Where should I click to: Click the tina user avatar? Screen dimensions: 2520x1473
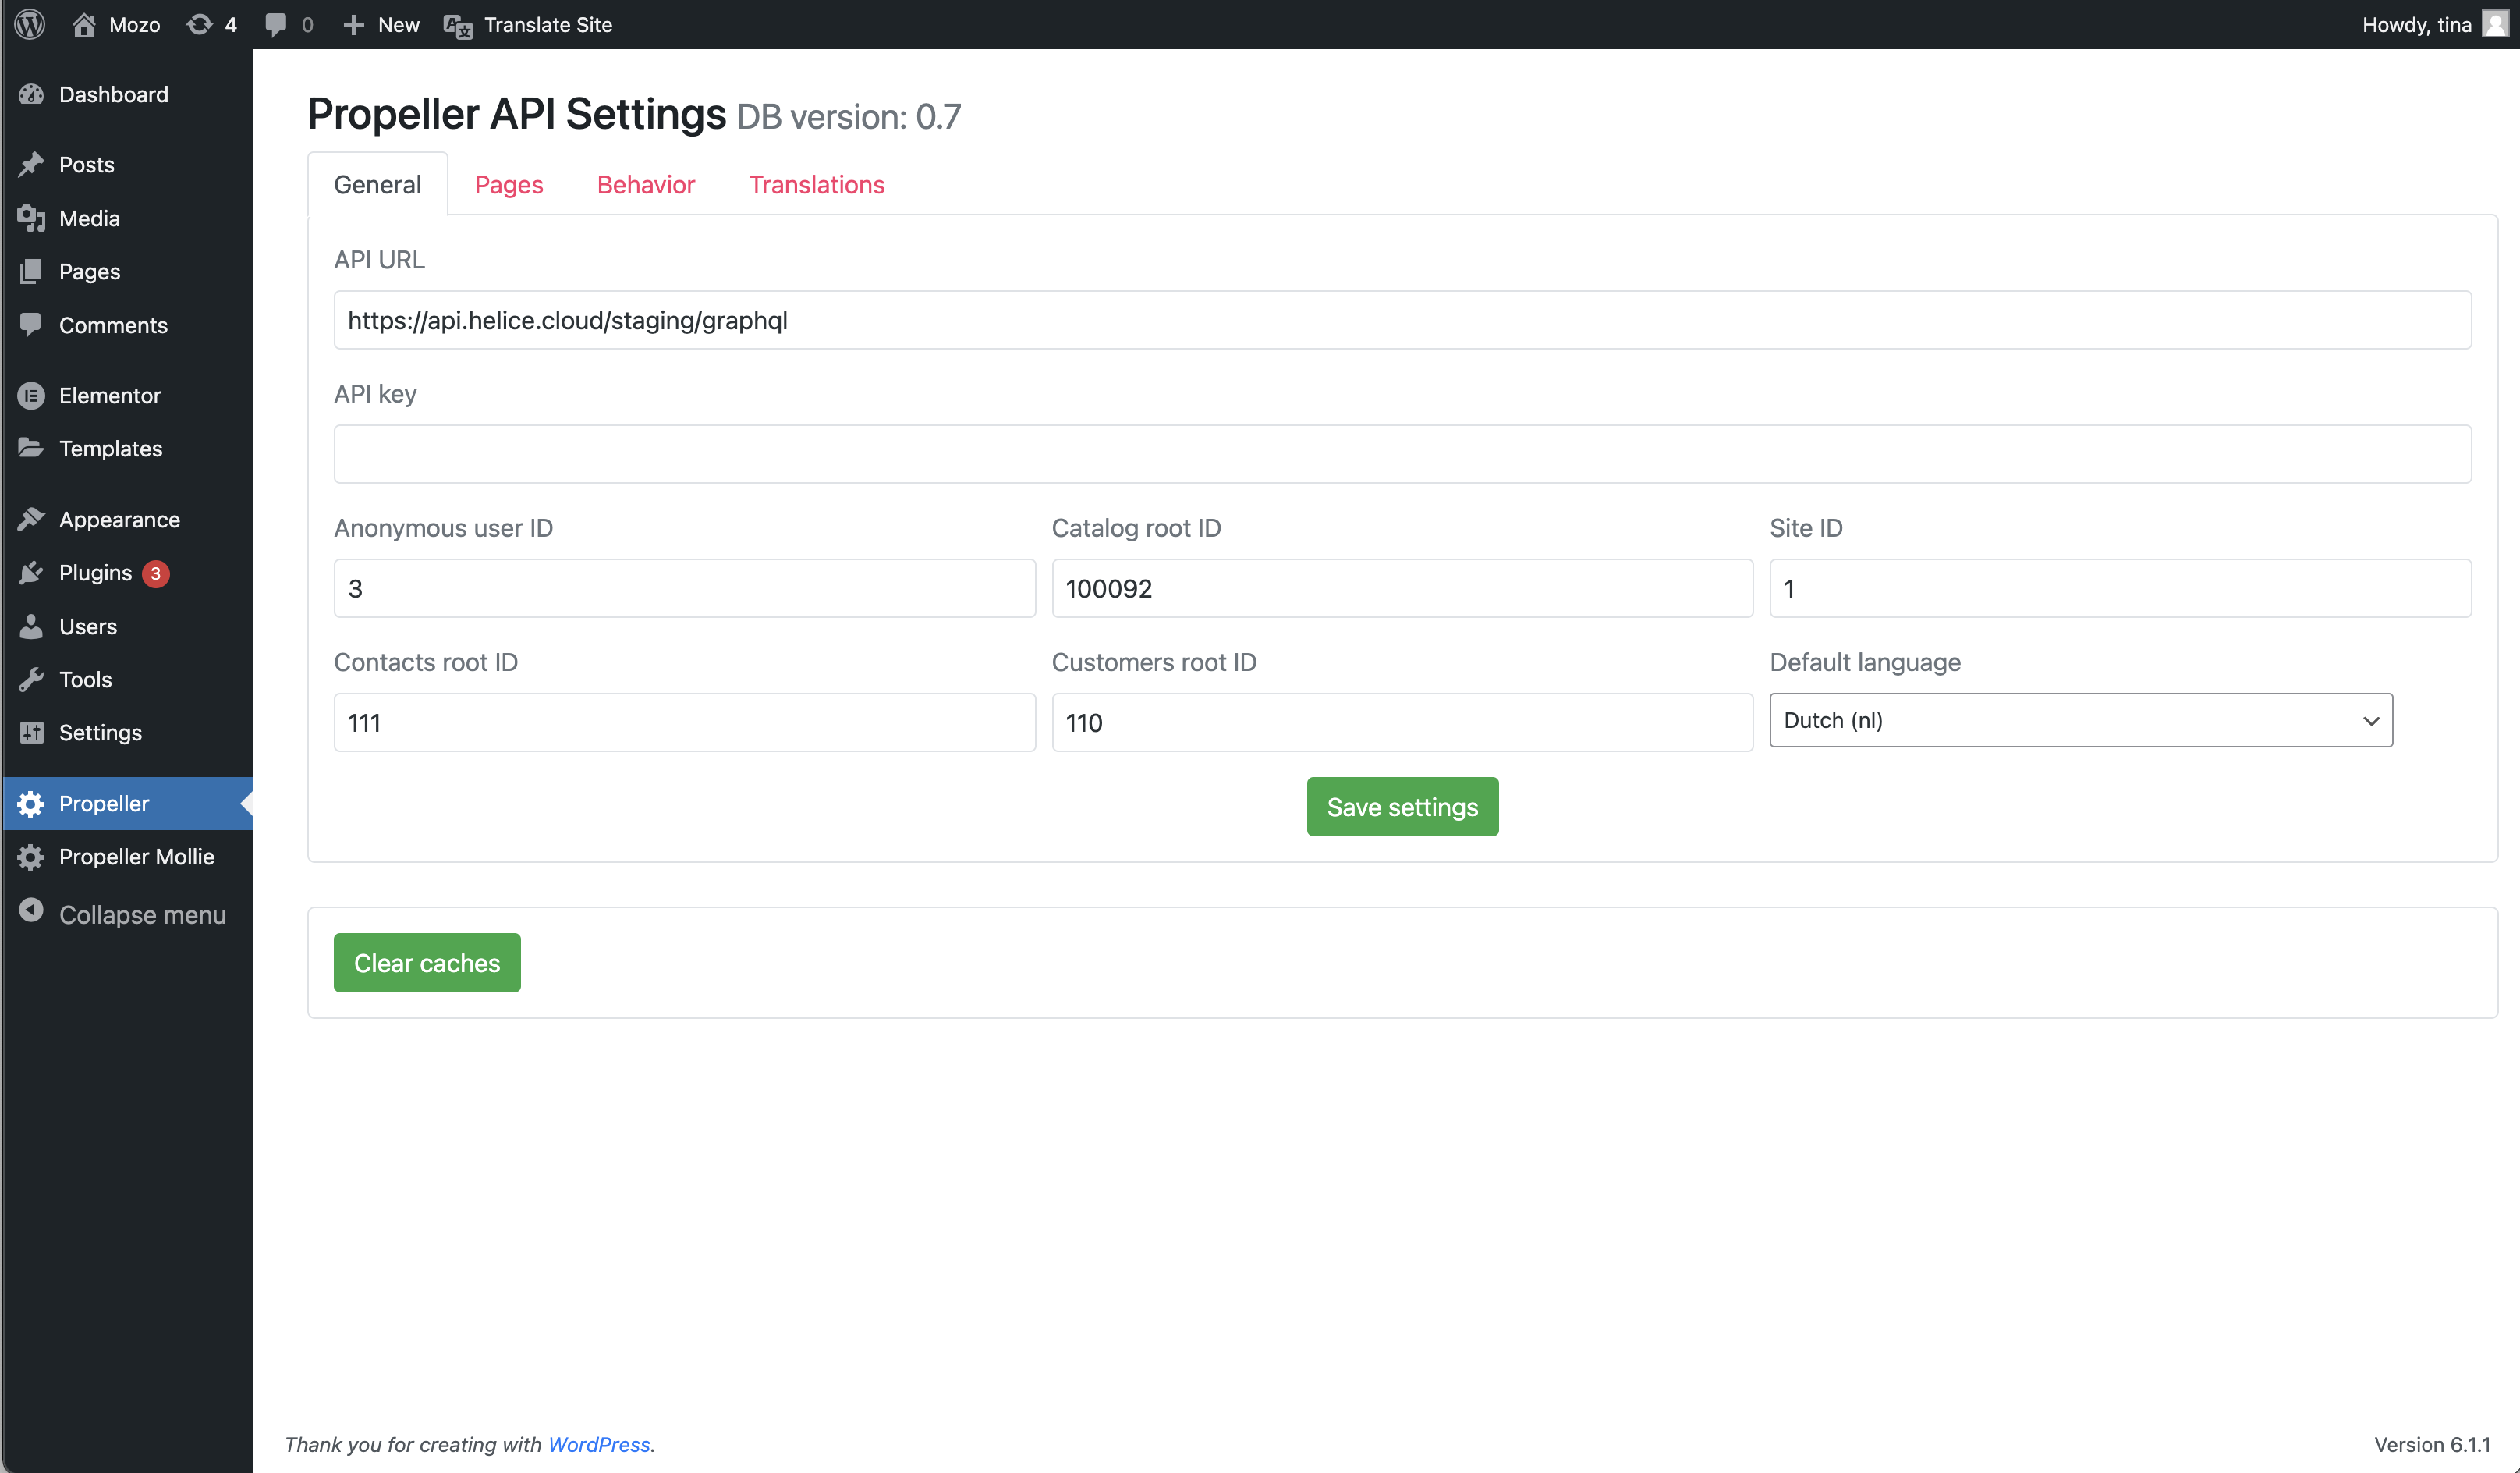(2496, 24)
